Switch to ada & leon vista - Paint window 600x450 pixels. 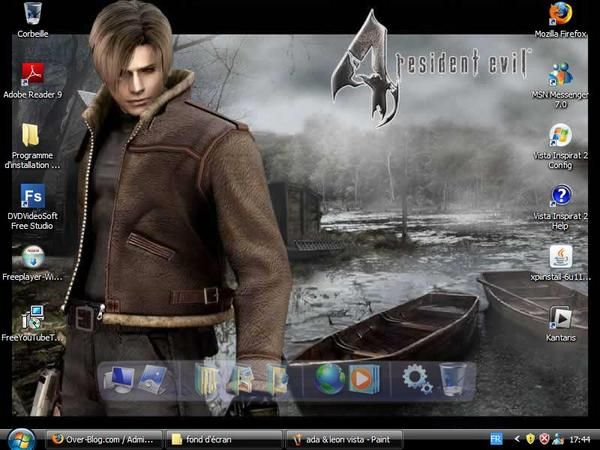[x=344, y=440]
